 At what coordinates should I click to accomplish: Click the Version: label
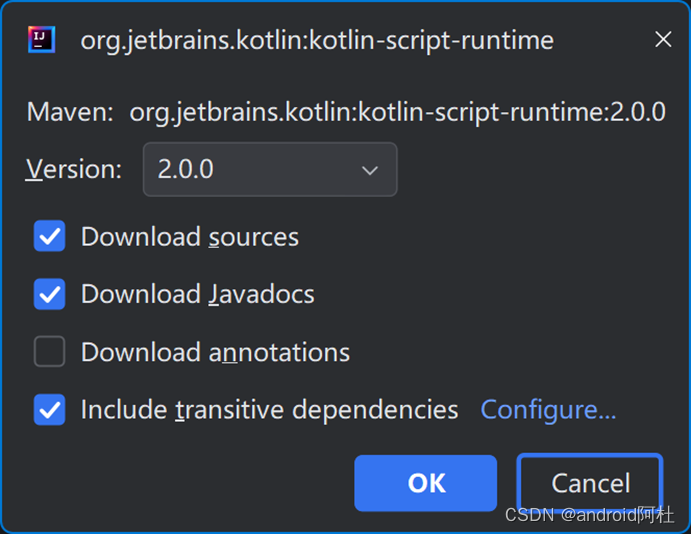tap(74, 169)
